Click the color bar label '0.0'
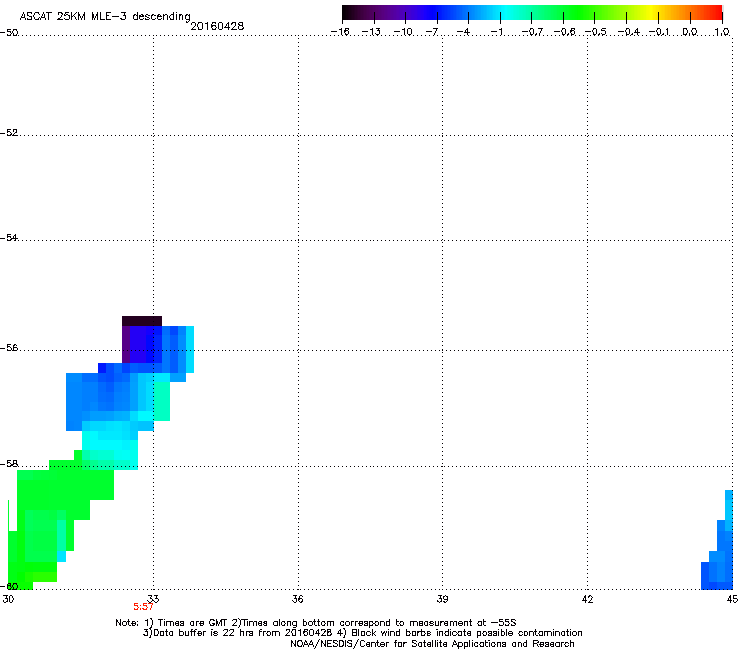 [690, 32]
